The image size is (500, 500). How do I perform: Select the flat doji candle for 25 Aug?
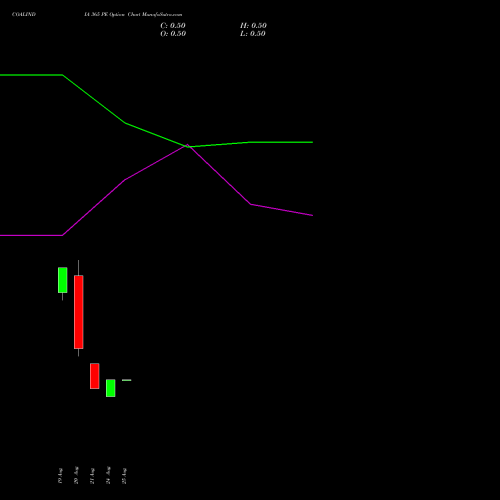pyautogui.click(x=126, y=380)
